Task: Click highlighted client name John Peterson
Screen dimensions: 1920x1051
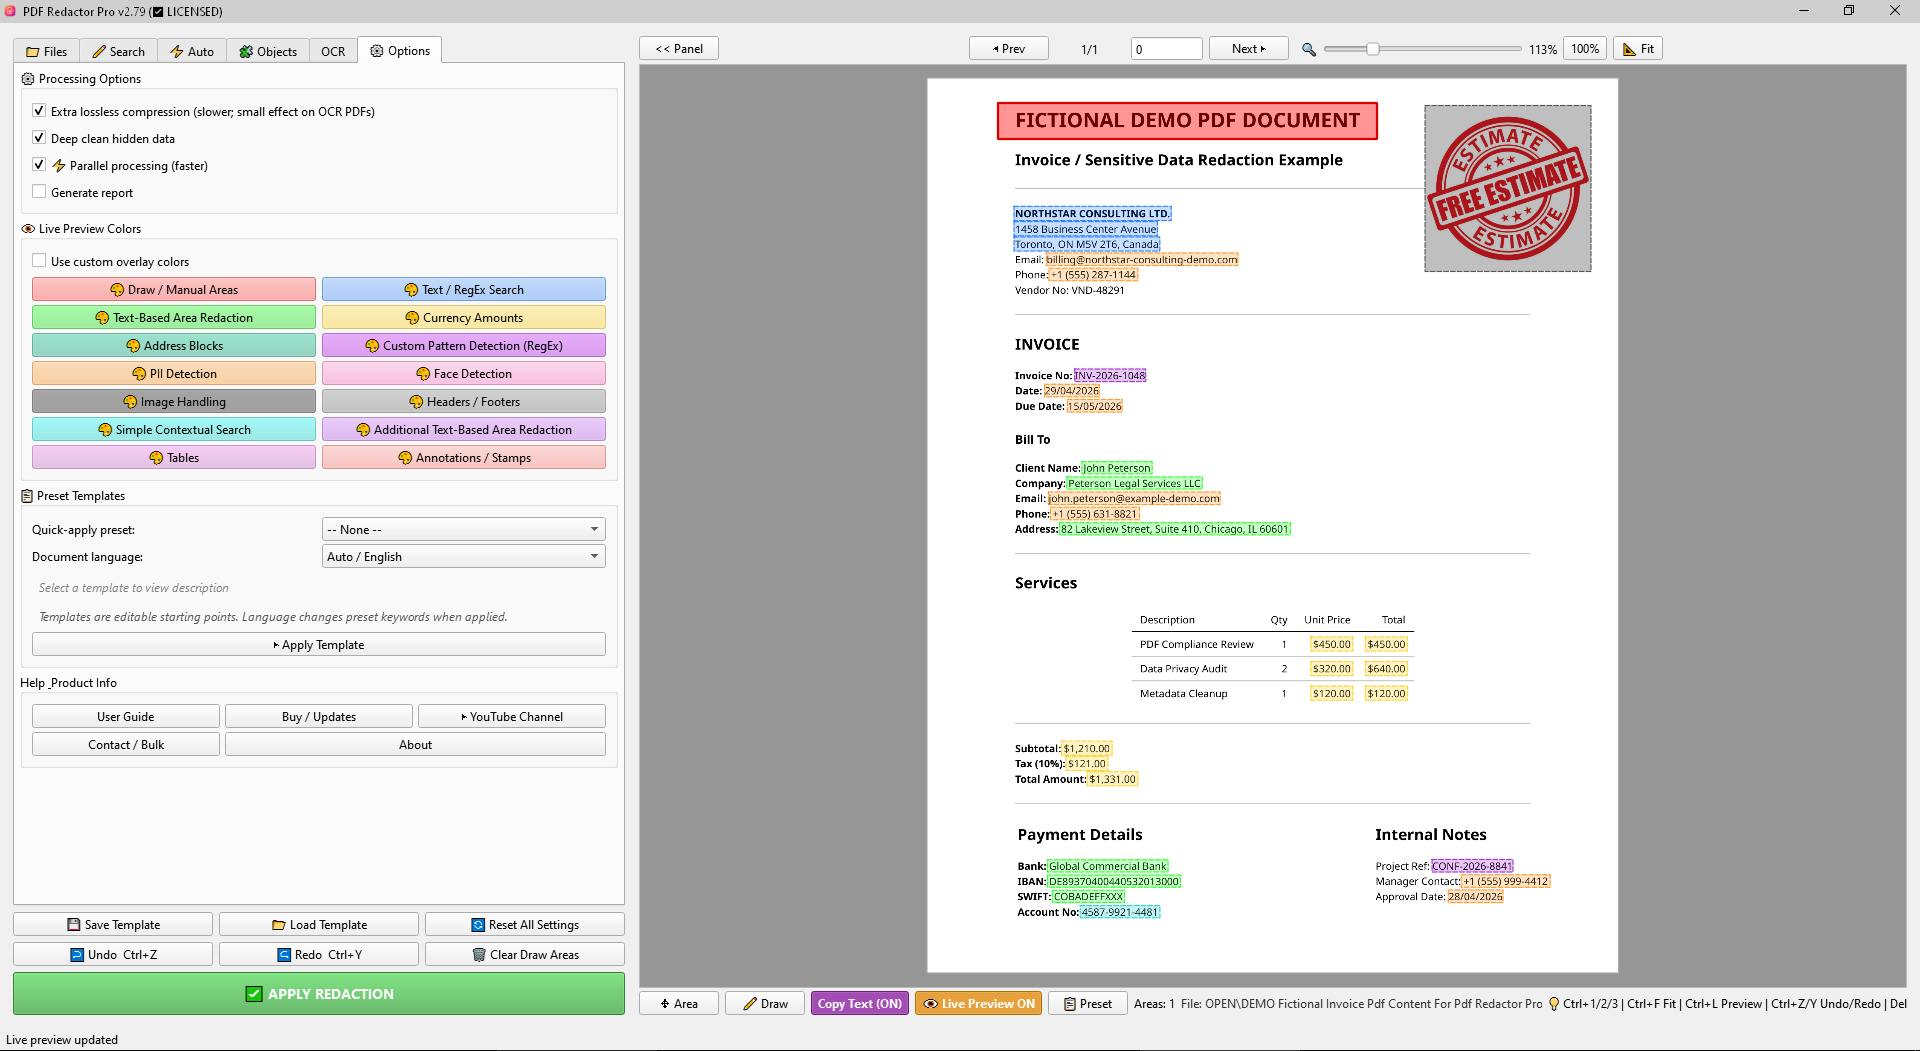Action: coord(1116,468)
